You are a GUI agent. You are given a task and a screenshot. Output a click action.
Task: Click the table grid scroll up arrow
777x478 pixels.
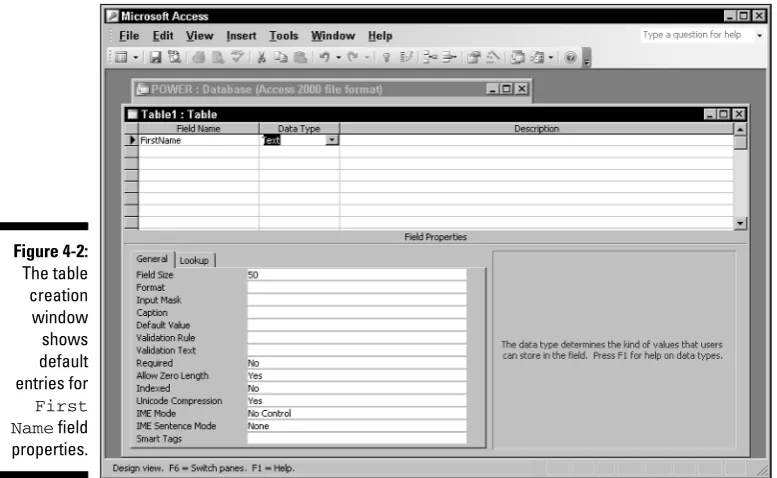tap(740, 129)
